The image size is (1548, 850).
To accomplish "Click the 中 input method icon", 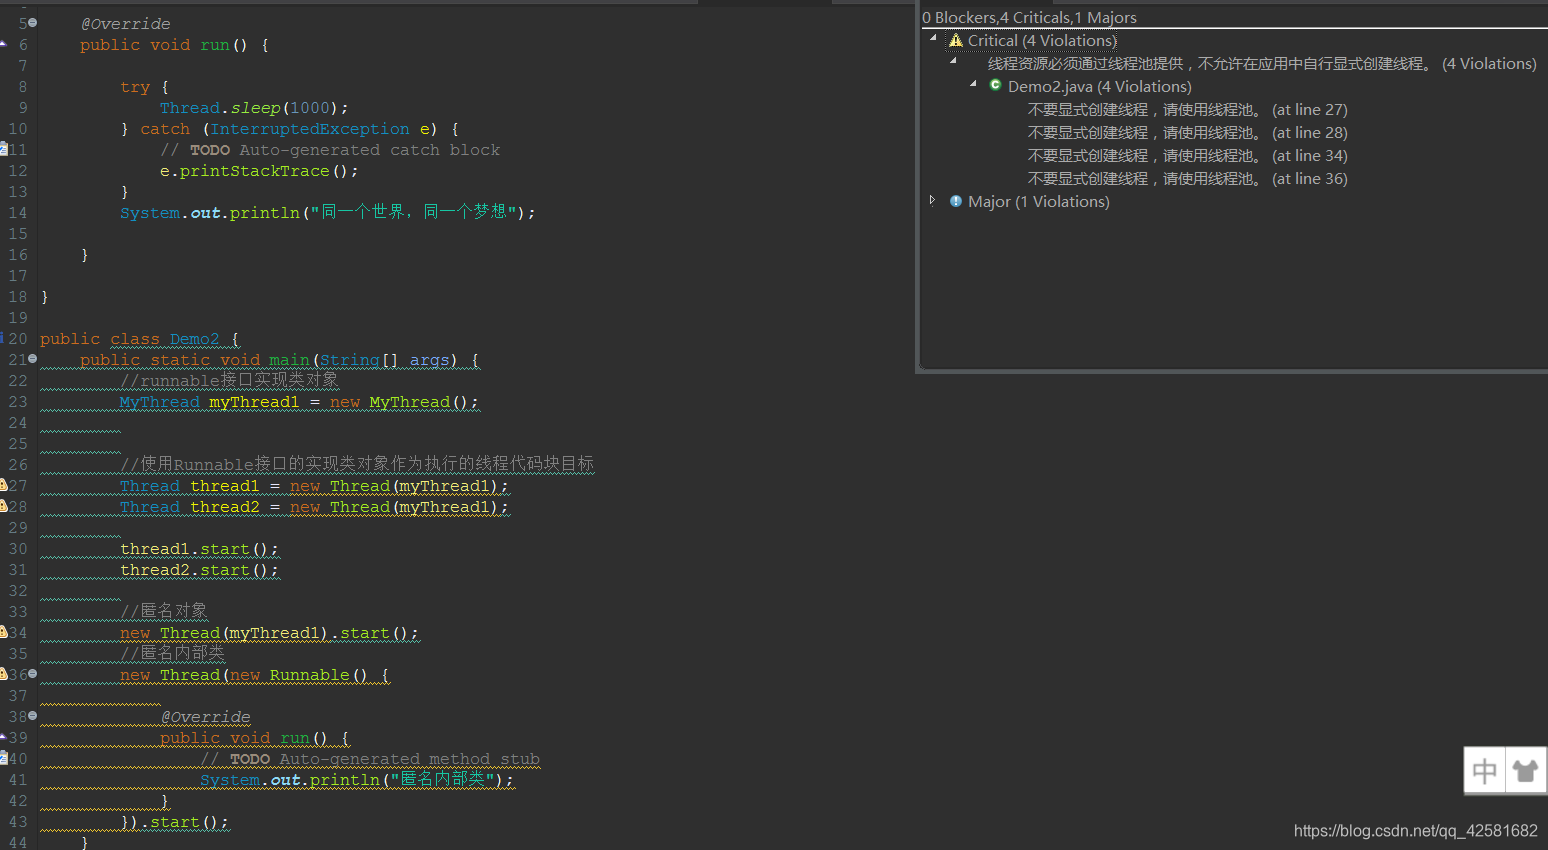I will (x=1485, y=770).
